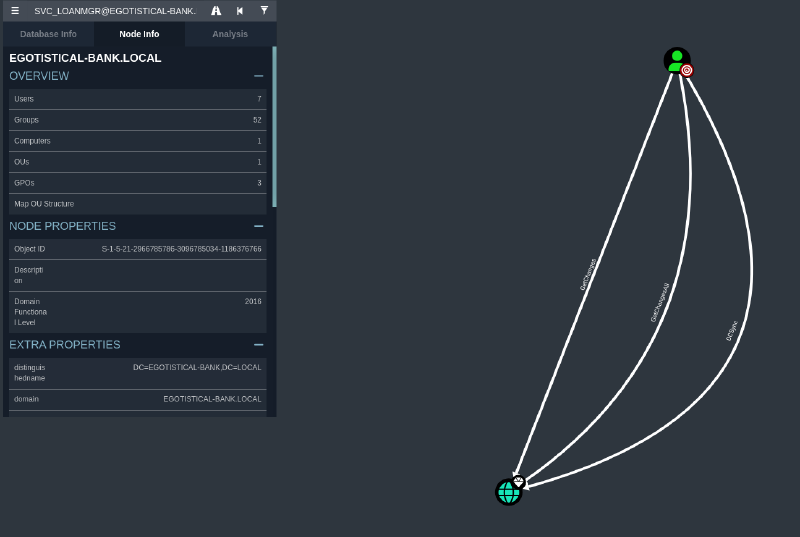Screen dimensions: 800x537
Task: Collapse the Extra Properties section
Action: click(258, 345)
